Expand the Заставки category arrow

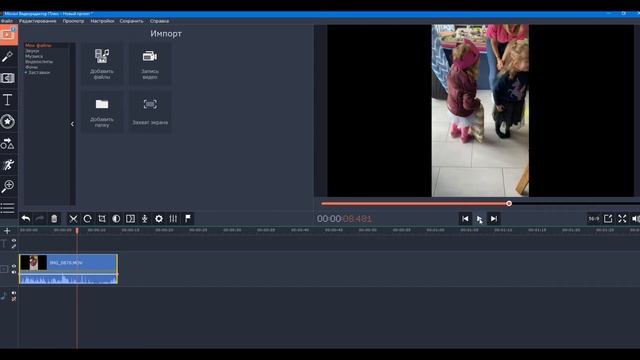pyautogui.click(x=26, y=73)
